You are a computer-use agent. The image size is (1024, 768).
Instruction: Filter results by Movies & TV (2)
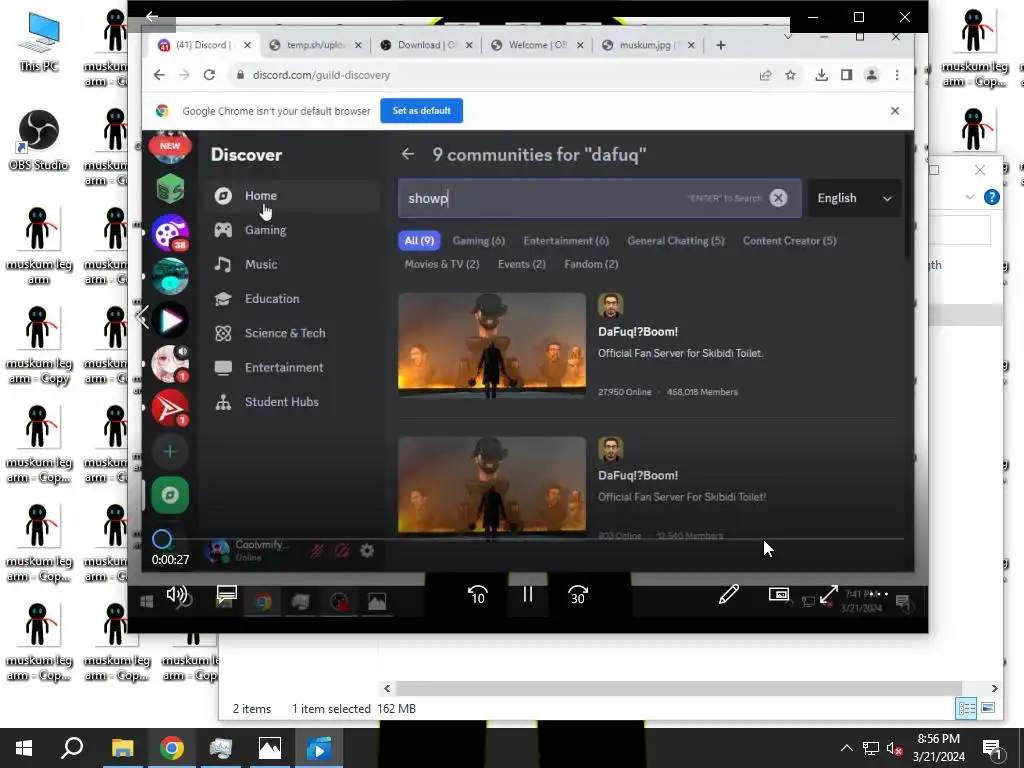441,264
